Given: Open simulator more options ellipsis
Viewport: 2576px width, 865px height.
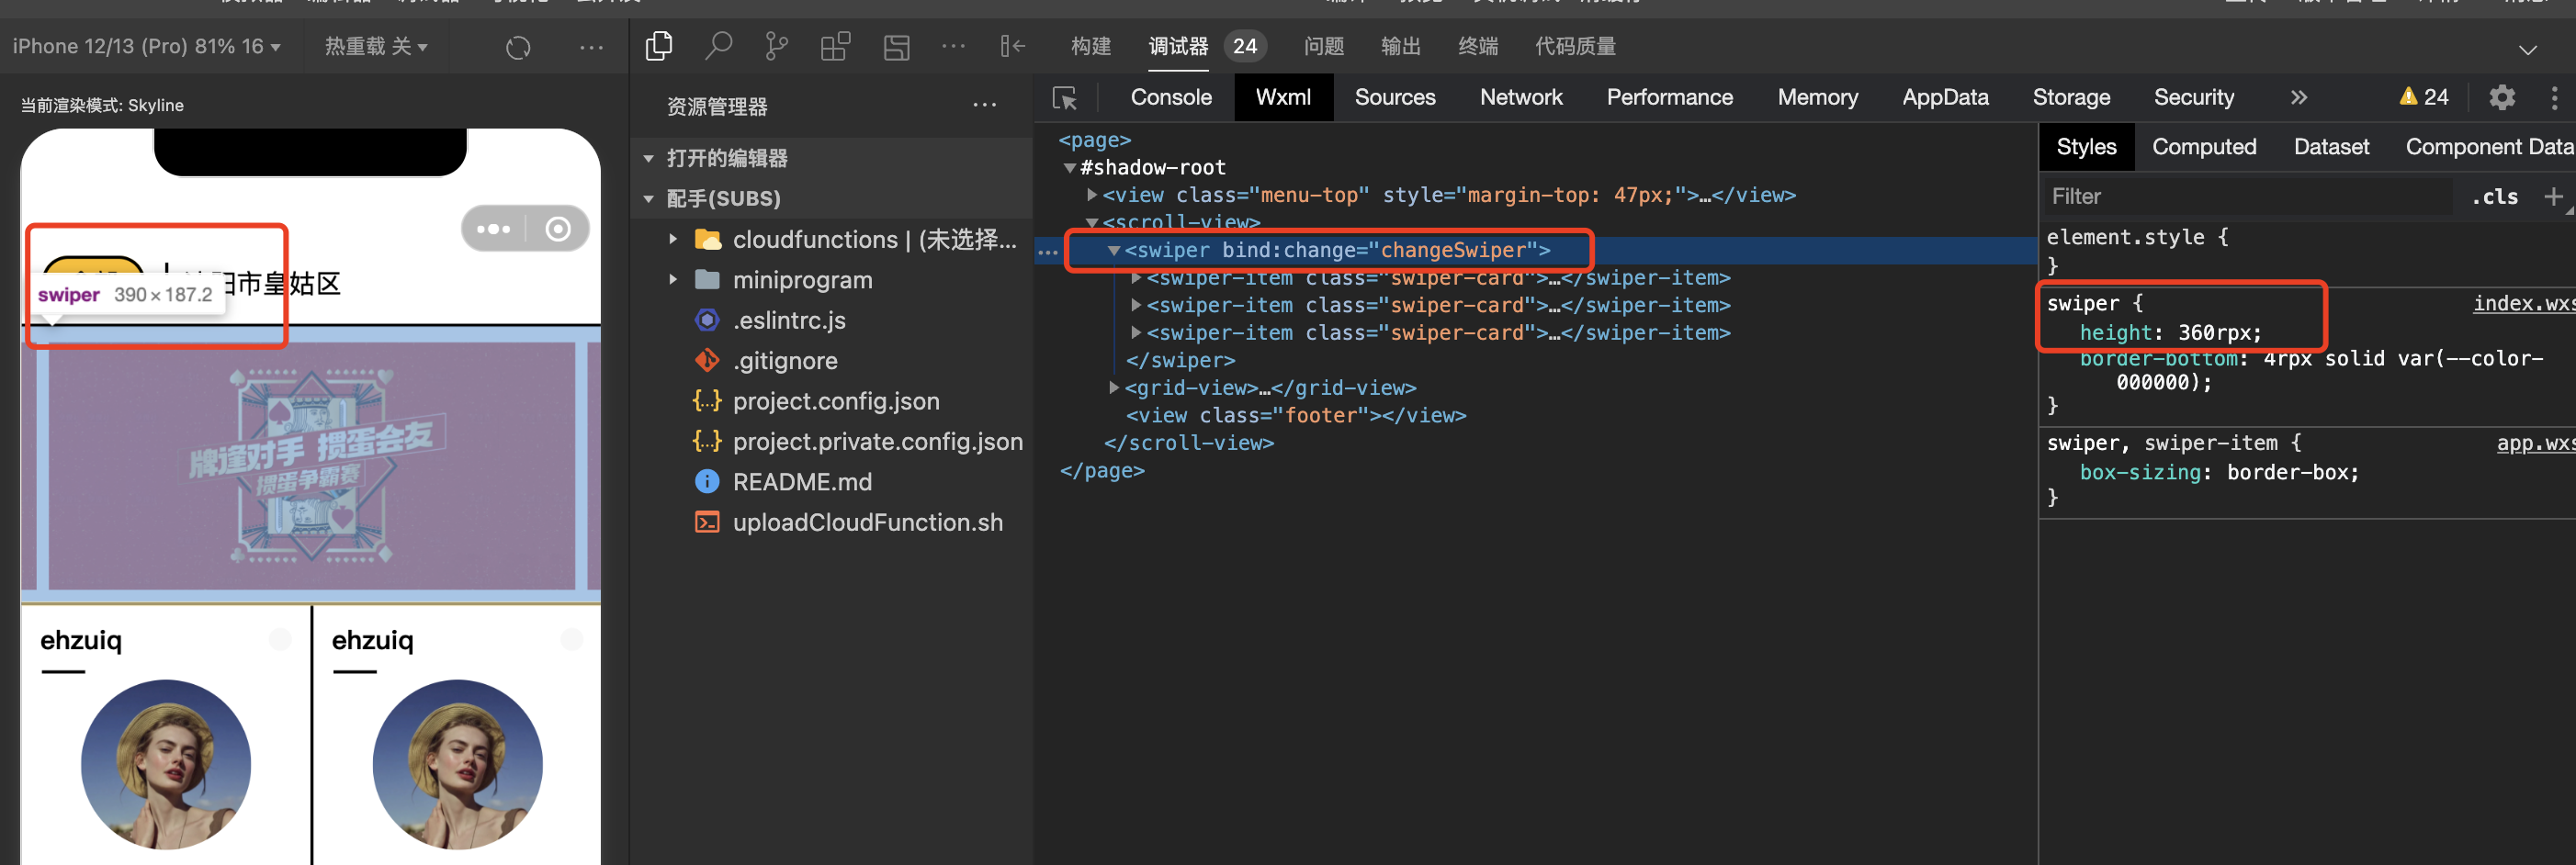Looking at the screenshot, I should [592, 47].
